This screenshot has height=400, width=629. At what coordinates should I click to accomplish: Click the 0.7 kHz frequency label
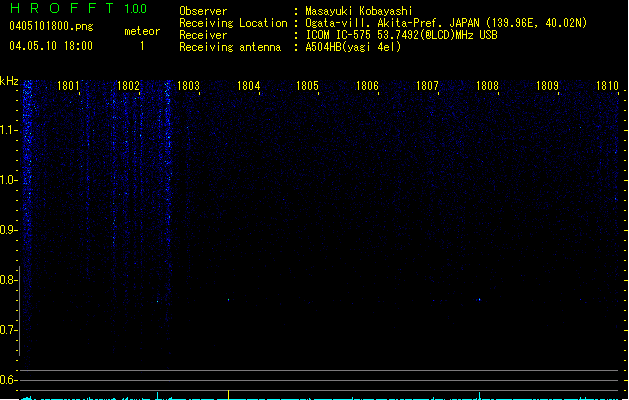8,330
